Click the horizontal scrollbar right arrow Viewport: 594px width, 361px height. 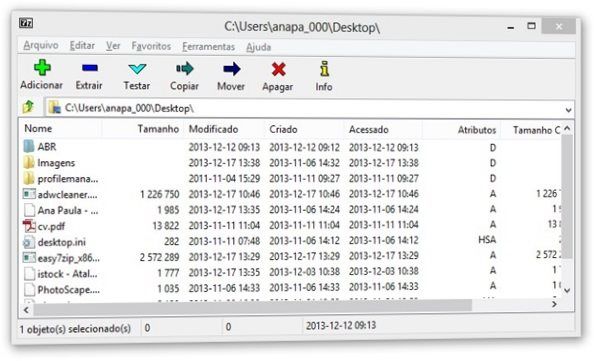pos(554,304)
